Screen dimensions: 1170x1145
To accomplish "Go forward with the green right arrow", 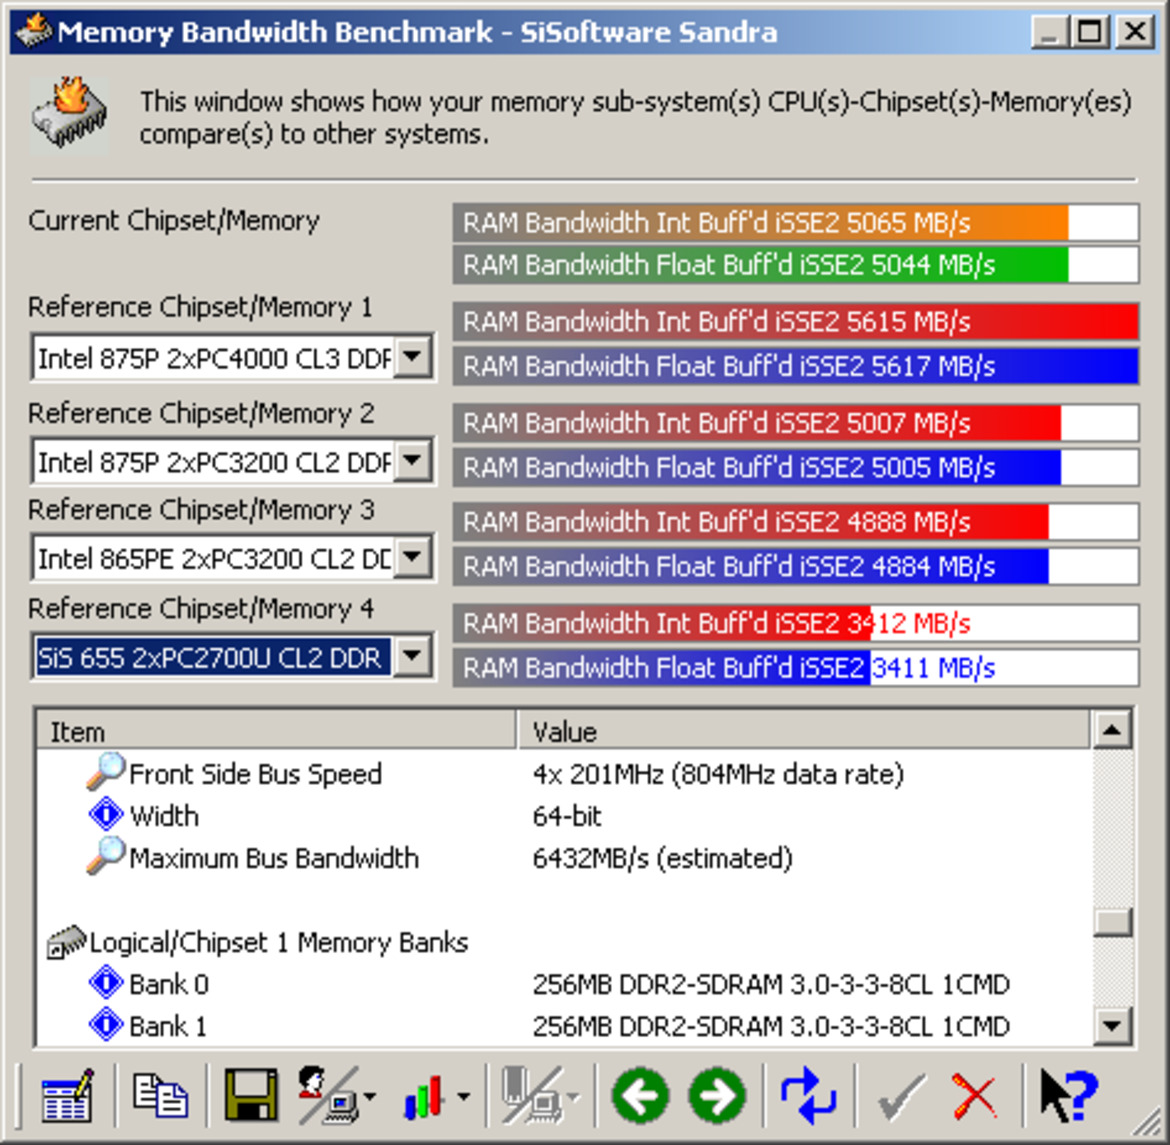I will pos(717,1096).
